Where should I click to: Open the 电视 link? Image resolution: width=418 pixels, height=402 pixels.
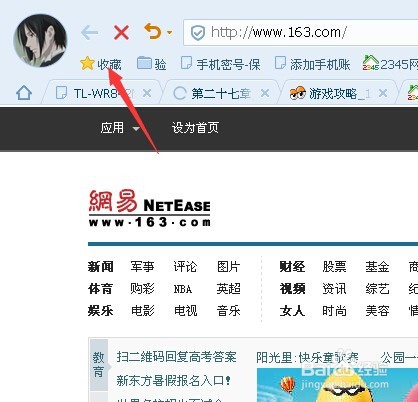(x=186, y=311)
